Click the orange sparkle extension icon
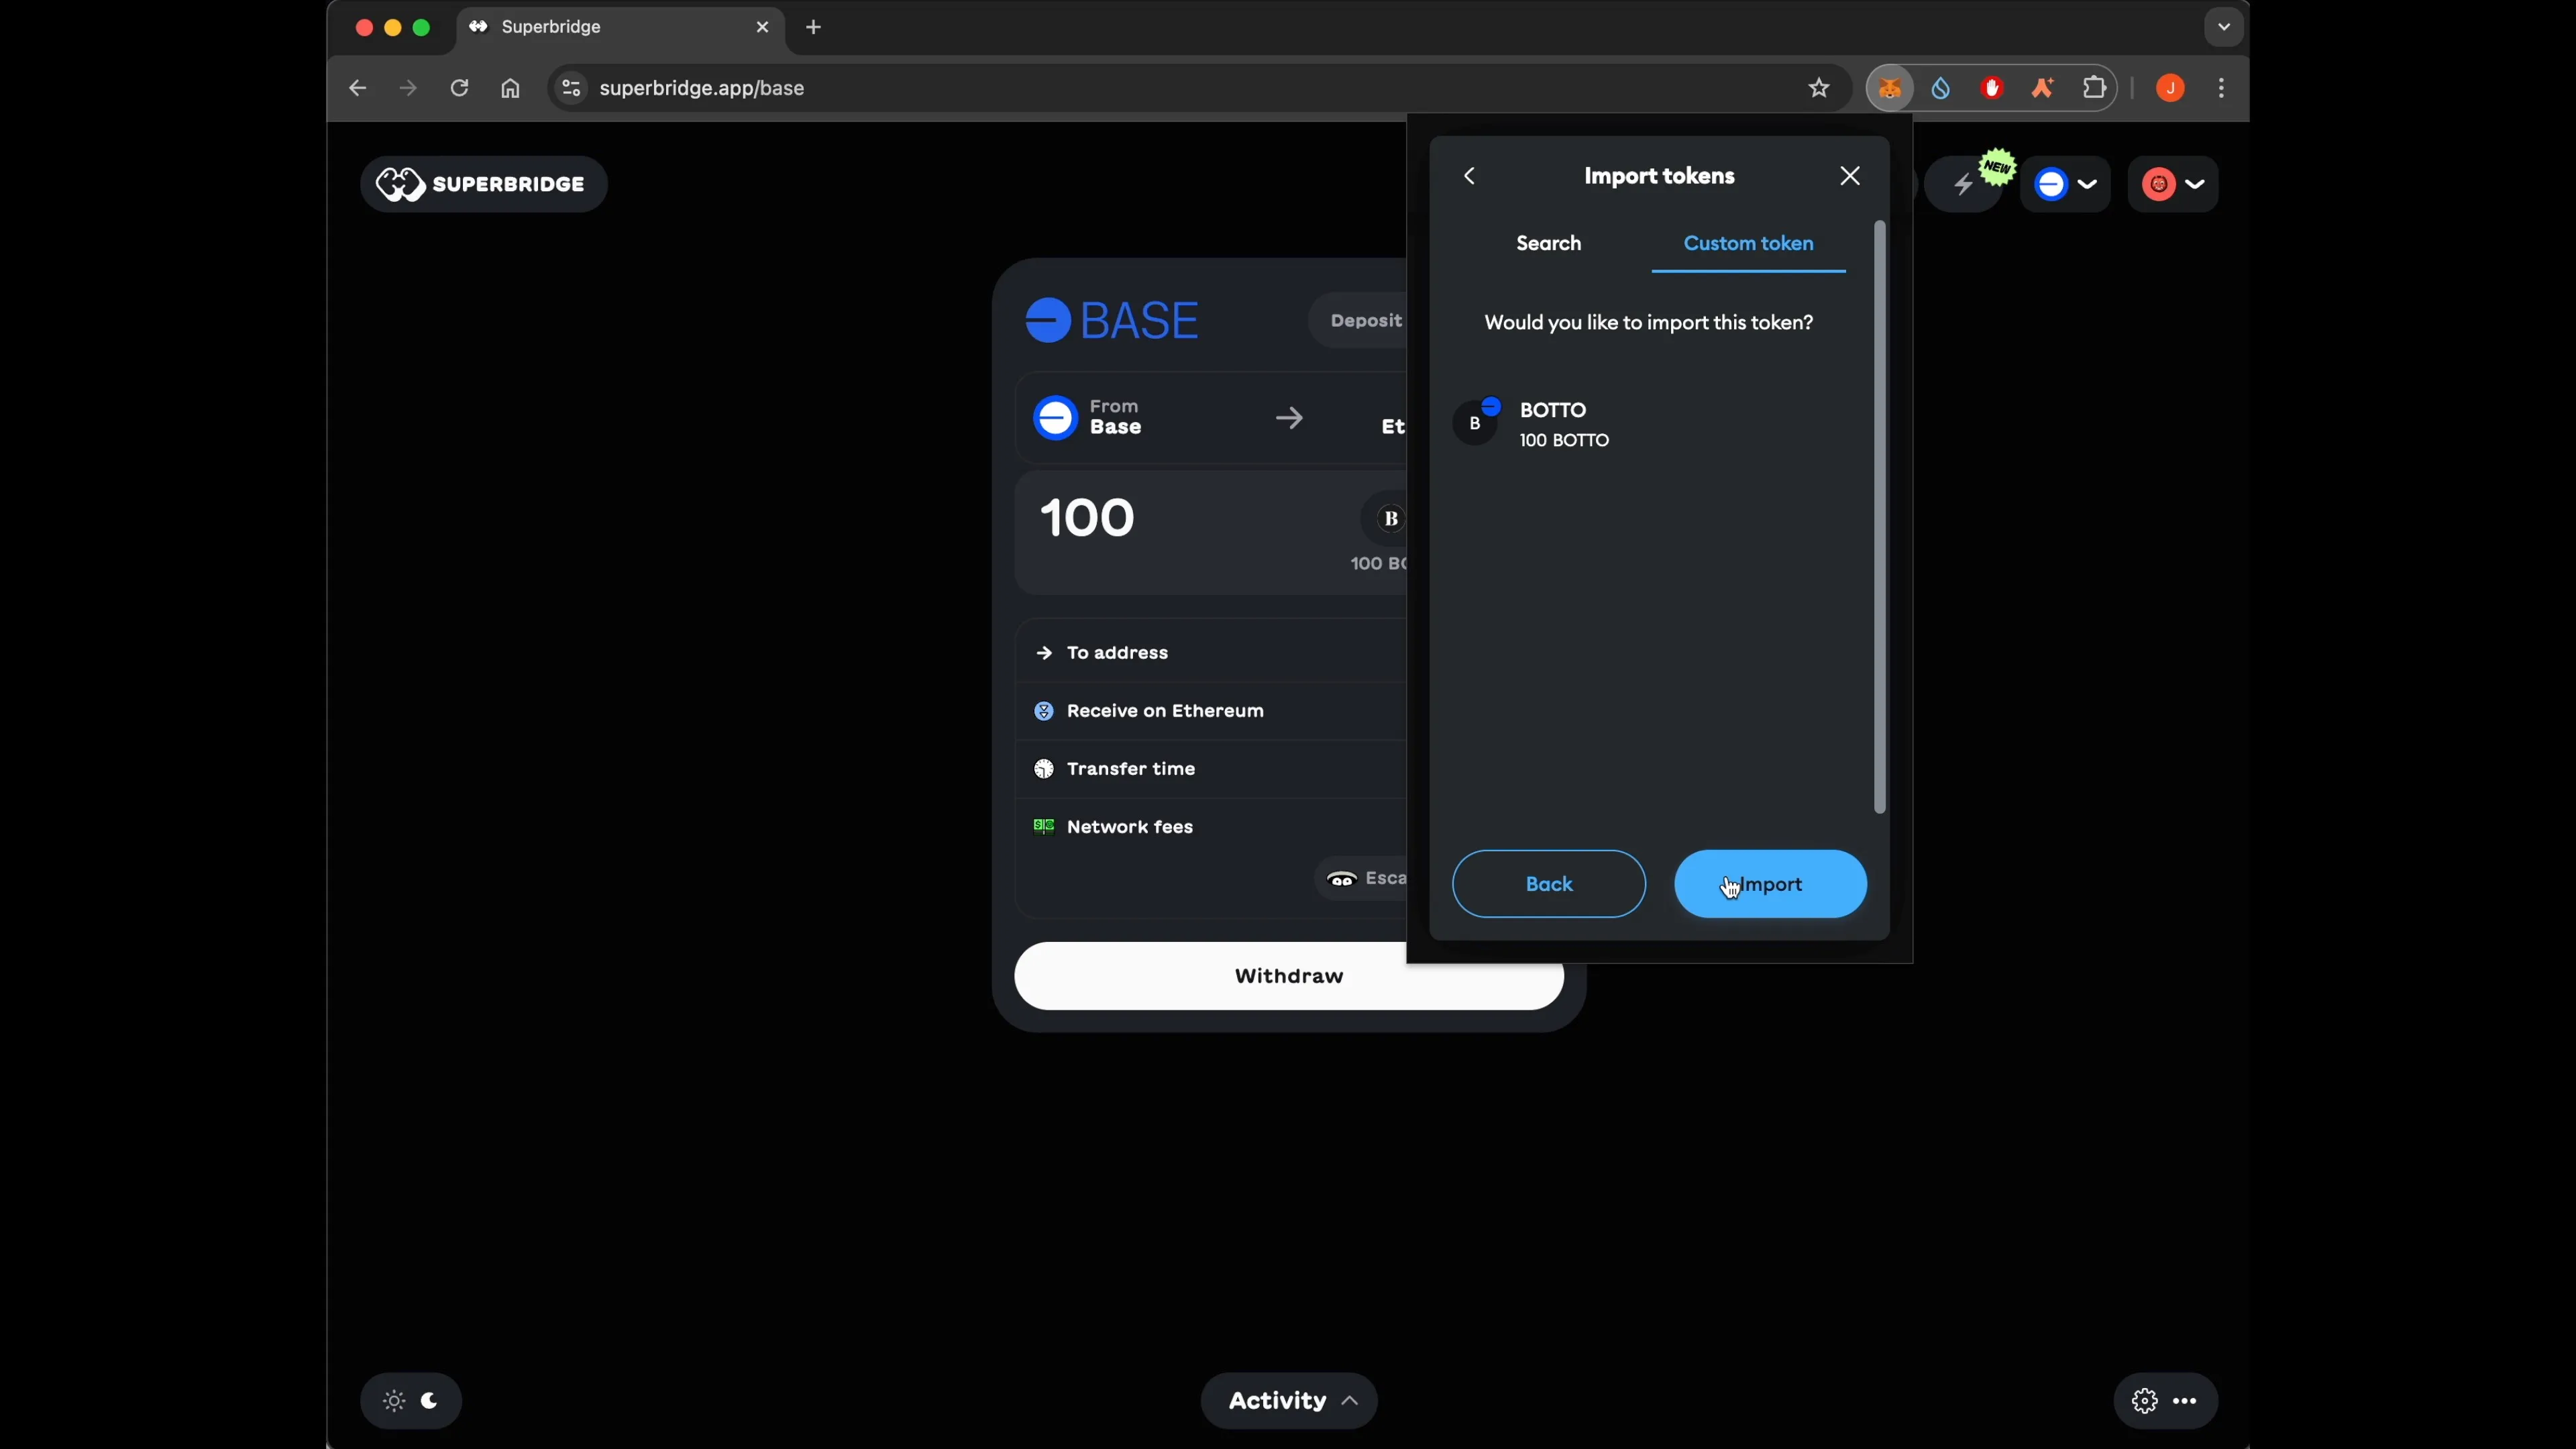The height and width of the screenshot is (1449, 2576). 2043,88
